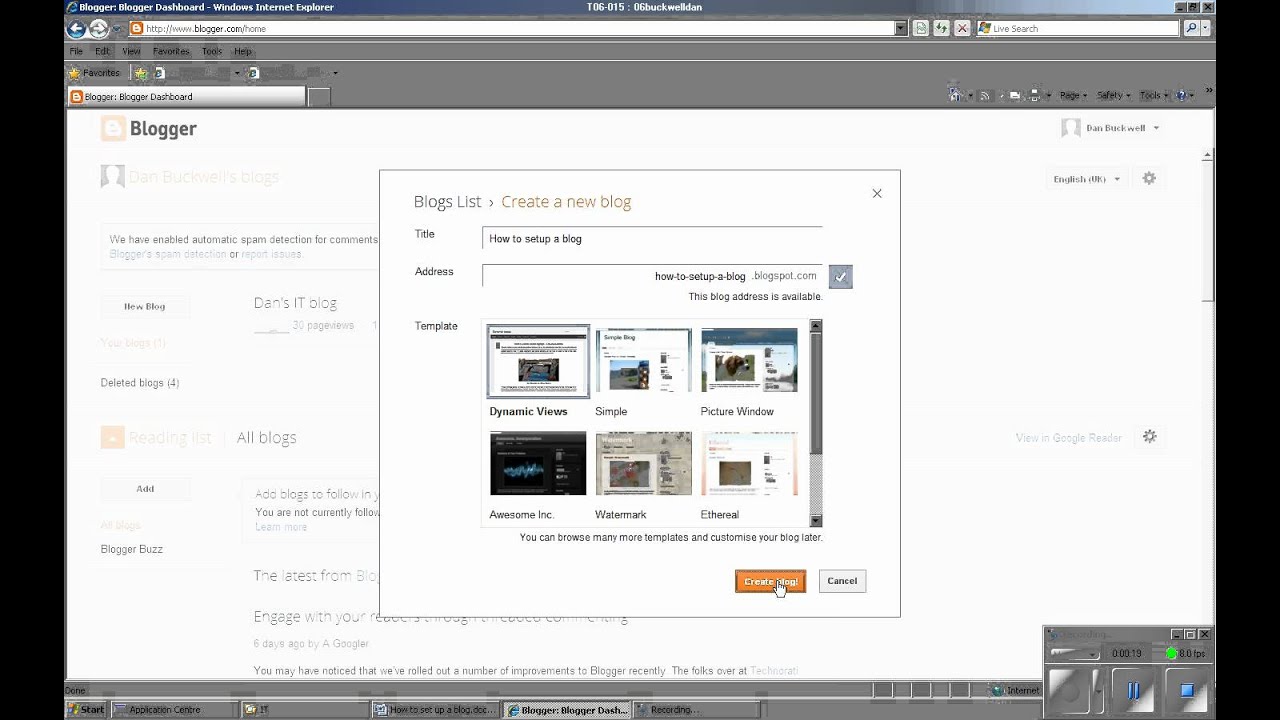This screenshot has width=1280, height=720.
Task: Open the Tools menu in menu bar
Action: [212, 51]
